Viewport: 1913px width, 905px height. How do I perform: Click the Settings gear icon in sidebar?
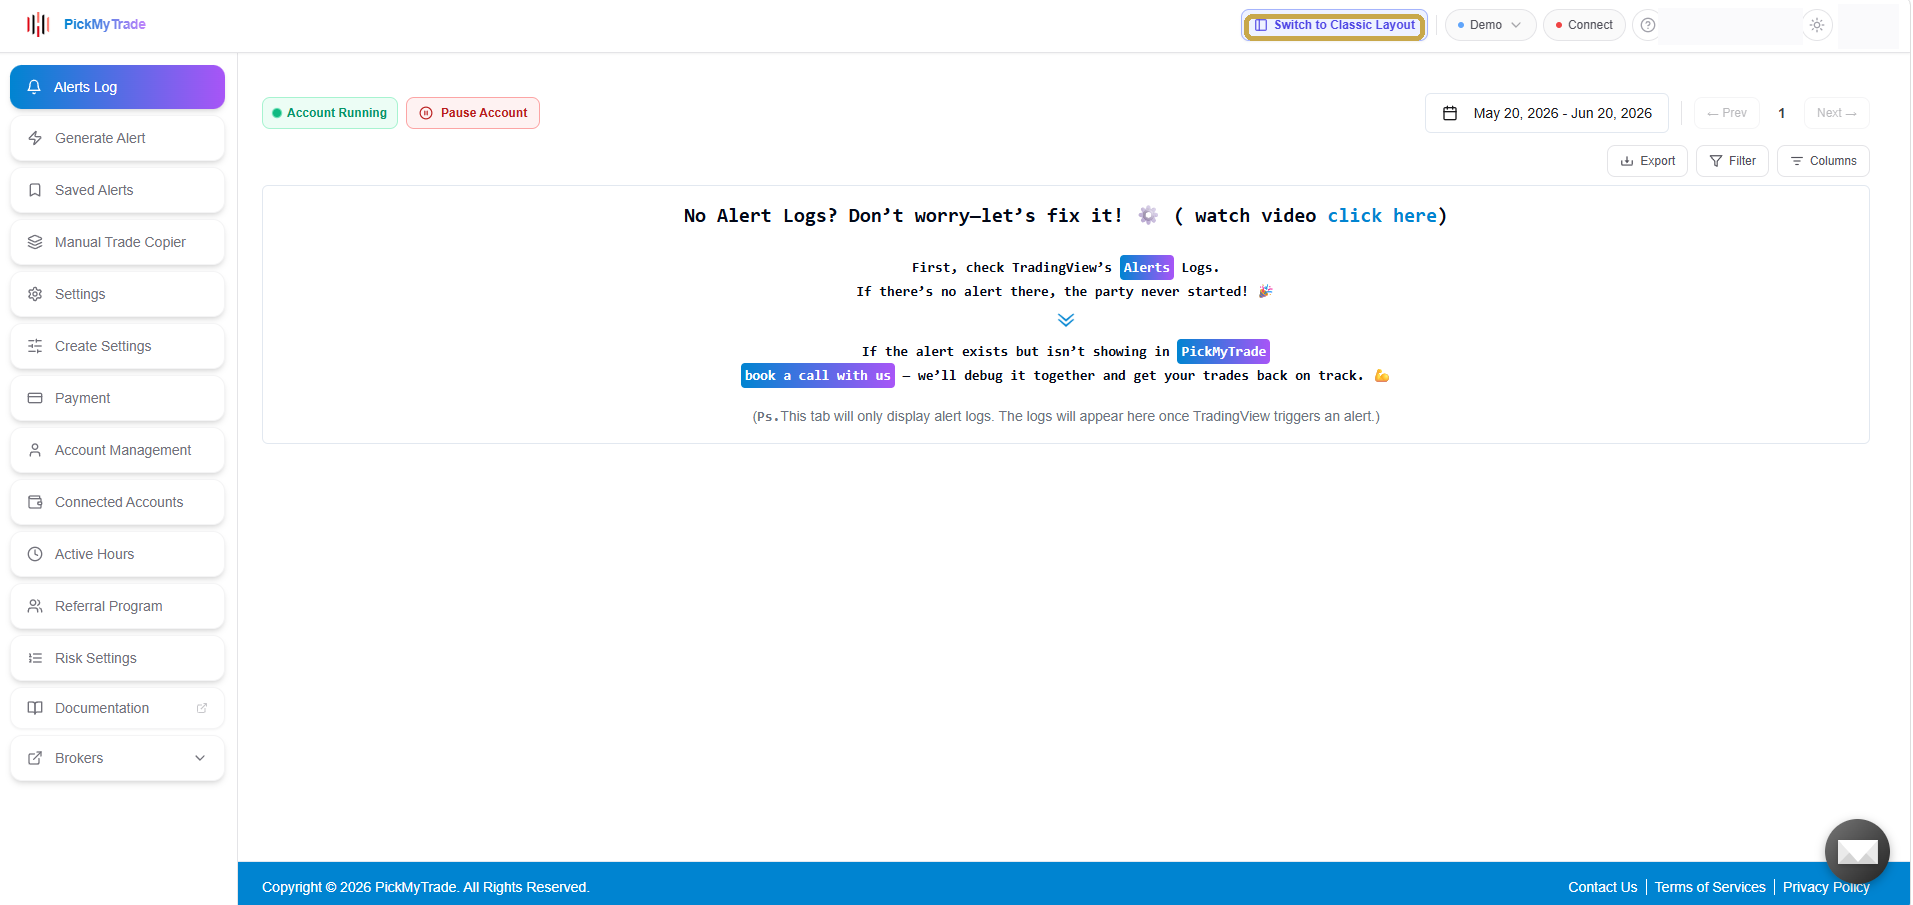[x=35, y=294]
